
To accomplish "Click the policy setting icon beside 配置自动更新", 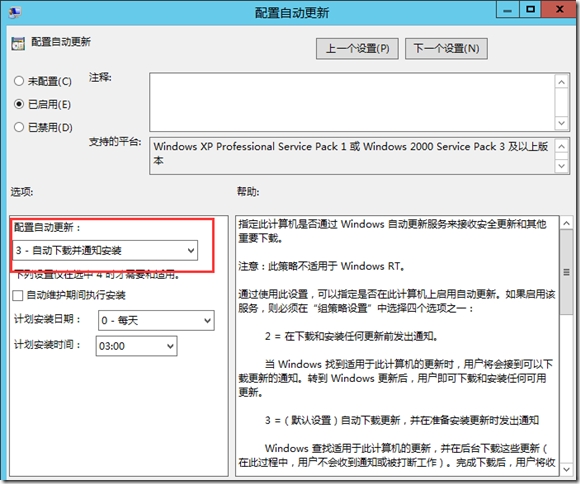I will coord(18,43).
